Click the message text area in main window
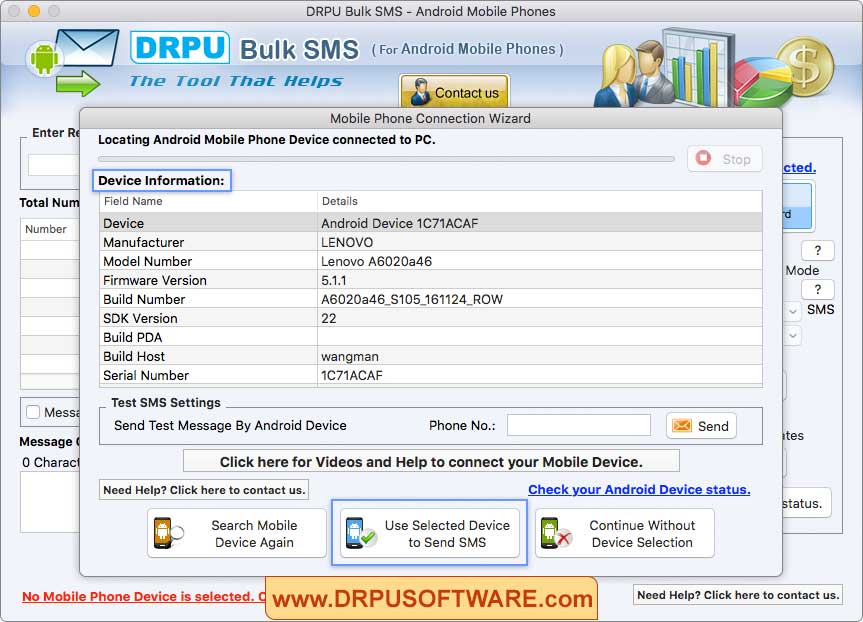863x622 pixels. (50, 502)
